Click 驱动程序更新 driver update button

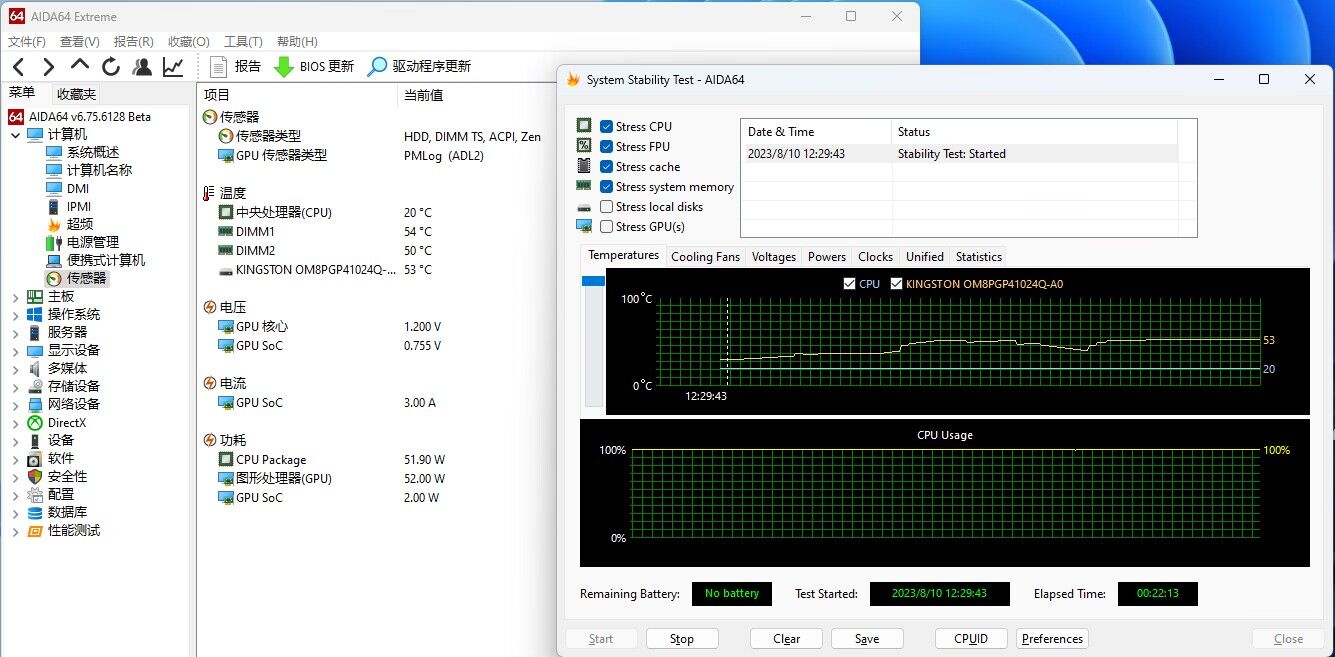[x=418, y=67]
